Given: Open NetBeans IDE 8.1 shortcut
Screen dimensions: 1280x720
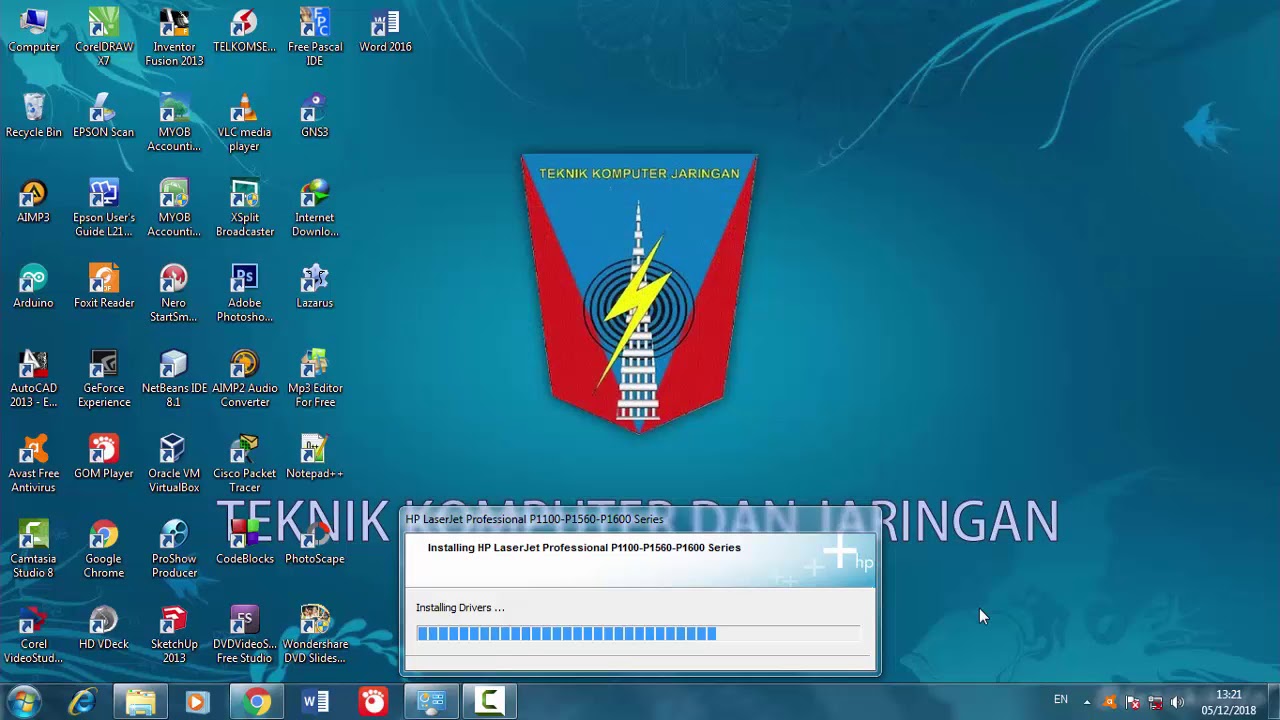Looking at the screenshot, I should tap(174, 378).
